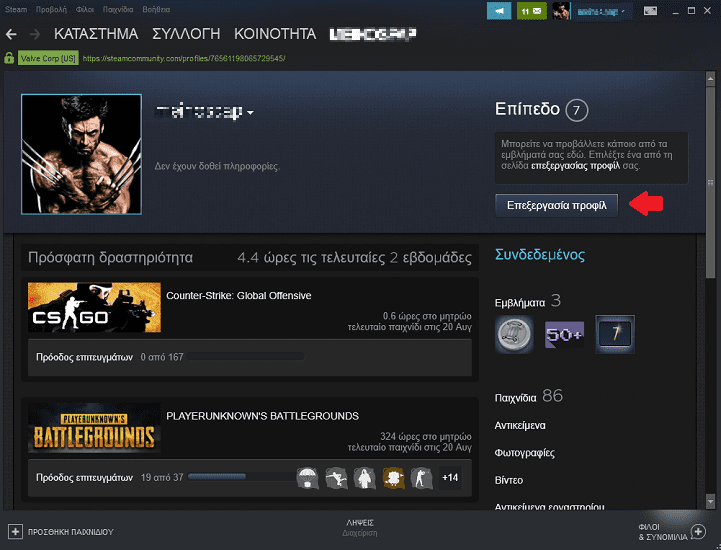Click the PUBG Battlegrounds banner image
721x550 pixels.
point(94,428)
